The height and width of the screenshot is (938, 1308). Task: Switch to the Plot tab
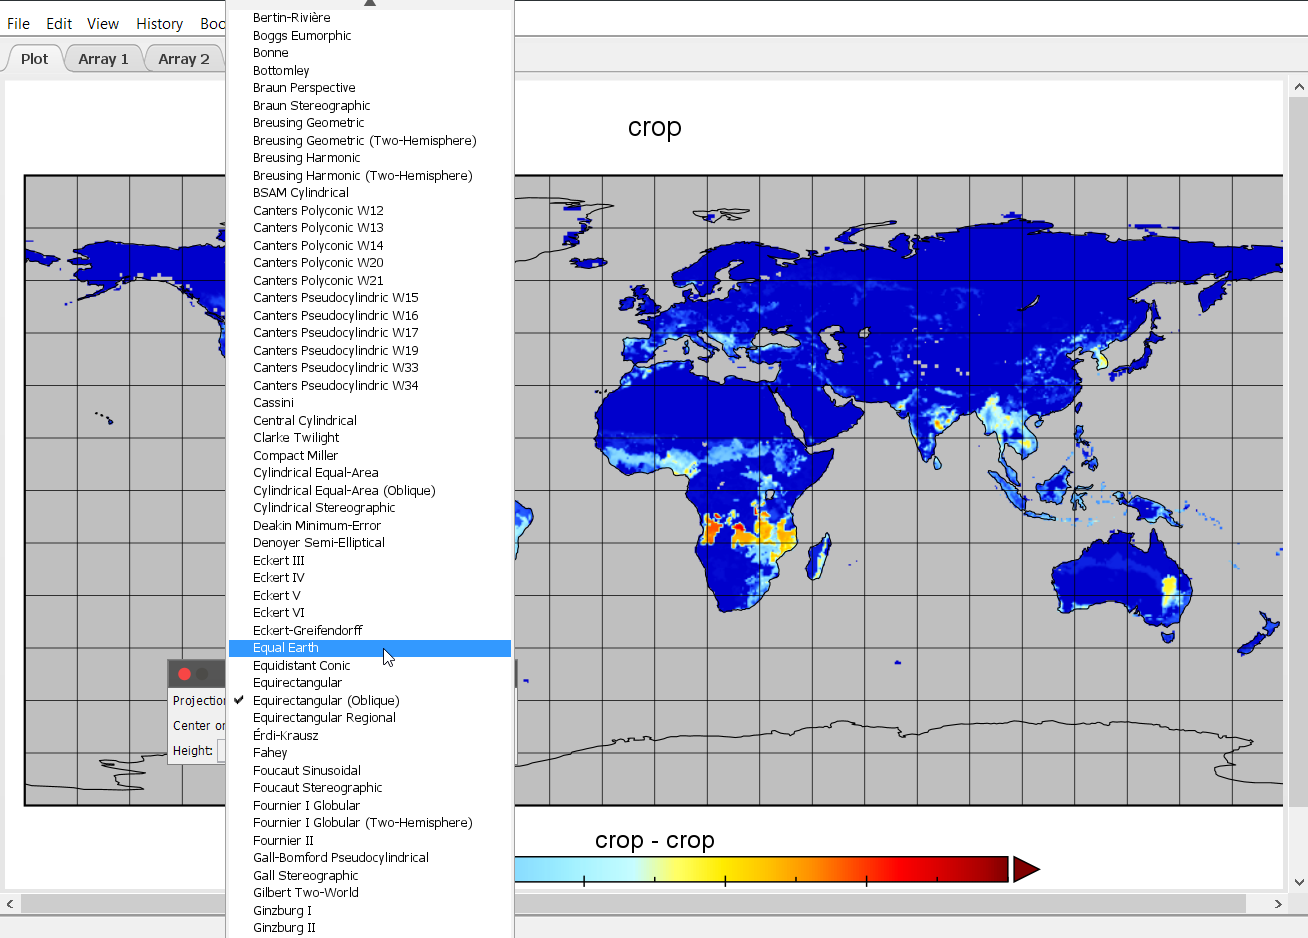pyautogui.click(x=35, y=59)
